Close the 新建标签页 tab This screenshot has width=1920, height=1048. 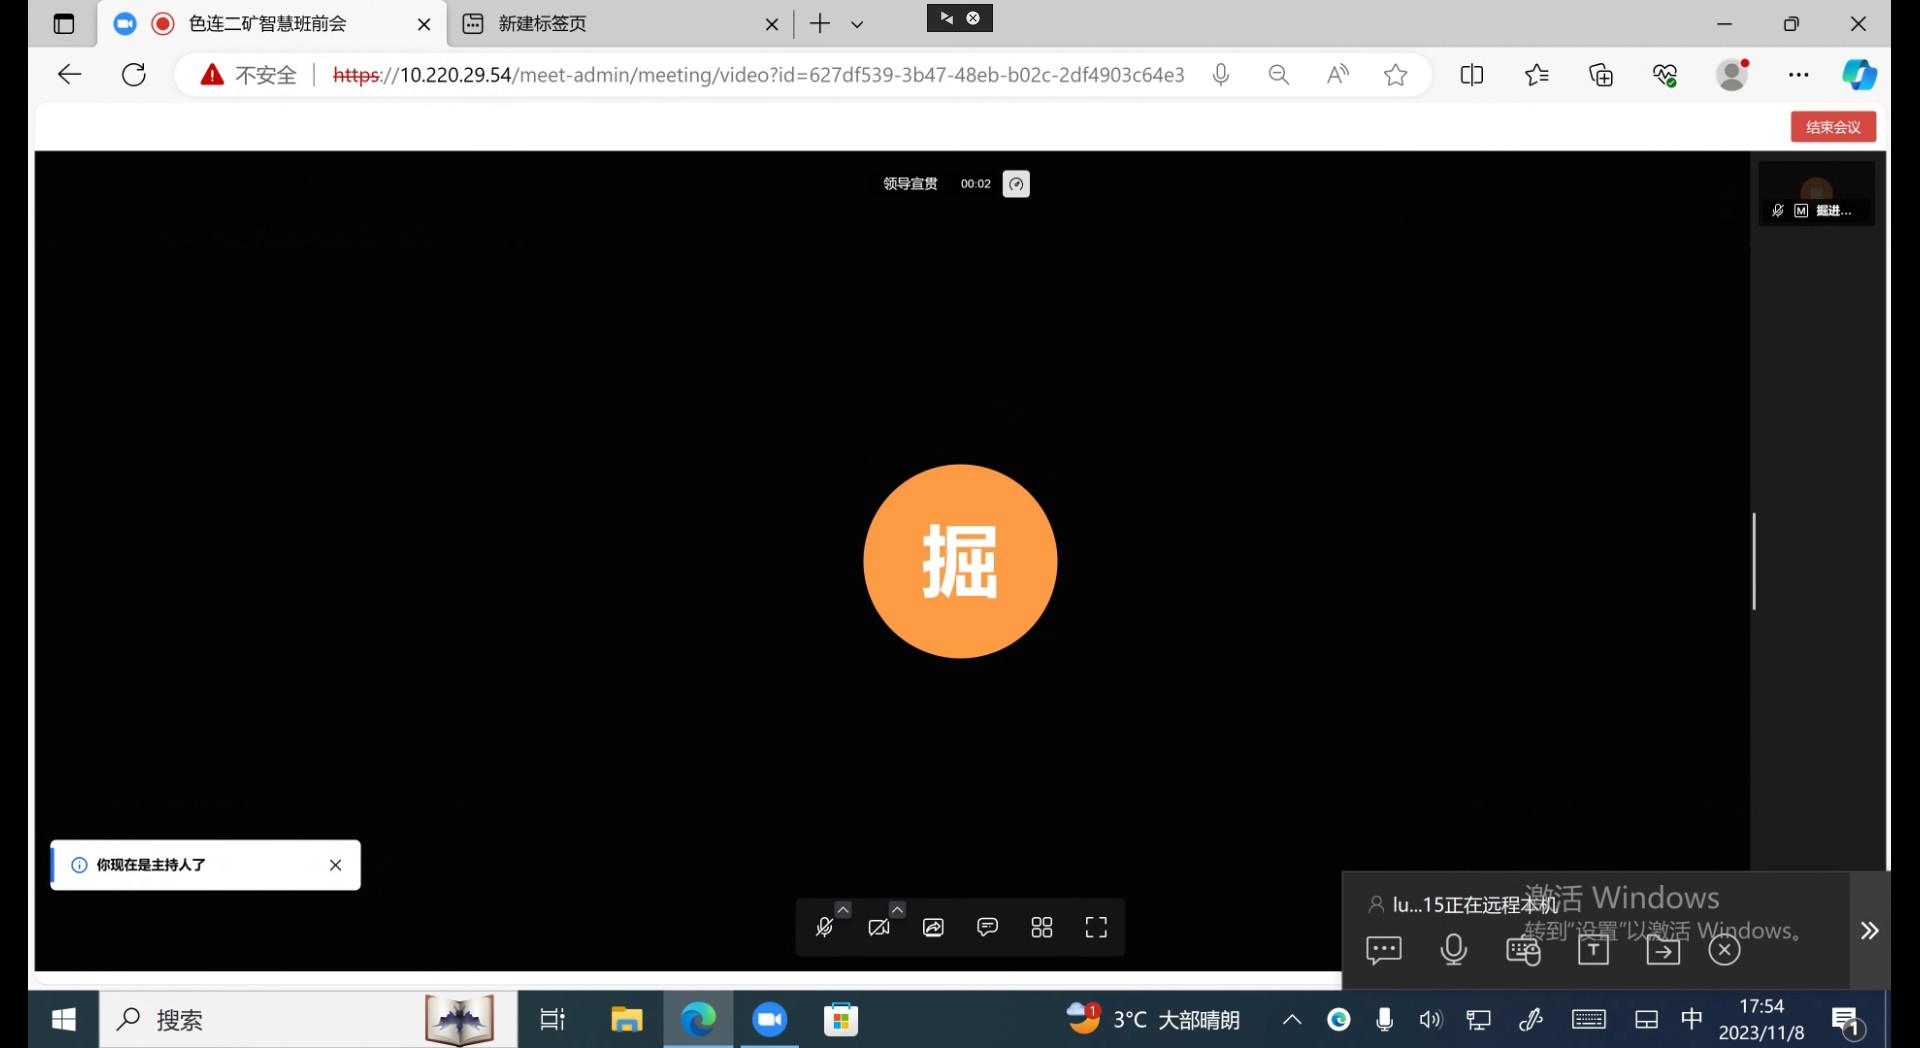coord(771,24)
